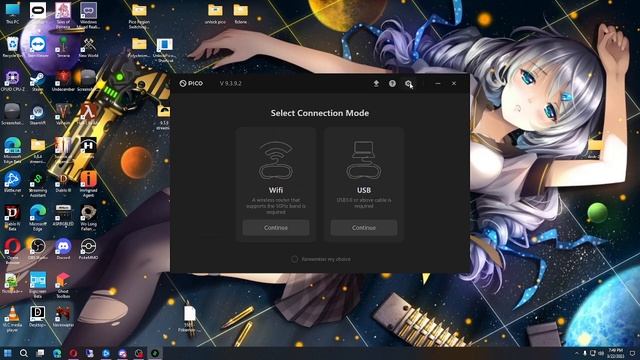Minimize the PICO Streaming Assistant window
Screen dimensions: 640x360
point(438,83)
